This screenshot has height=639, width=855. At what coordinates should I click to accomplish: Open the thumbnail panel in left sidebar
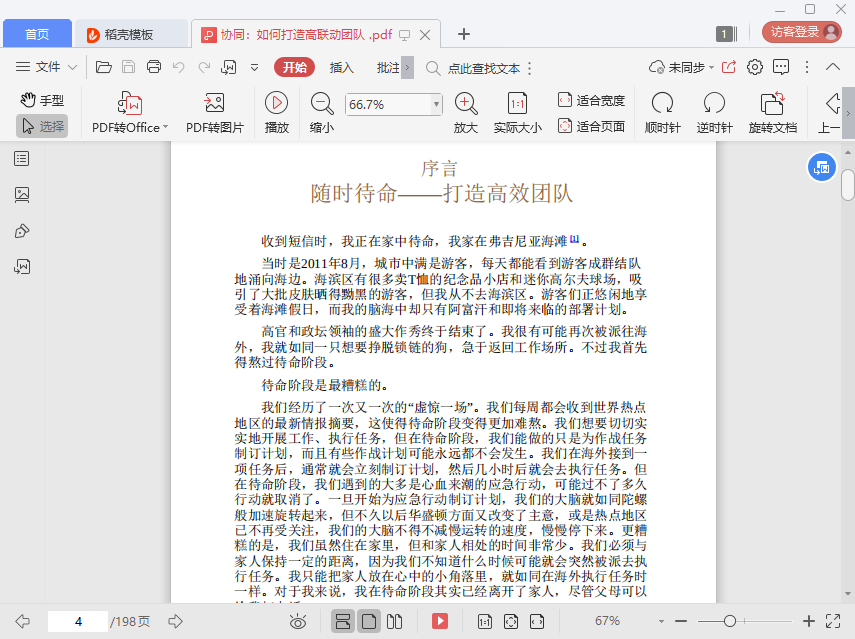pyautogui.click(x=22, y=195)
